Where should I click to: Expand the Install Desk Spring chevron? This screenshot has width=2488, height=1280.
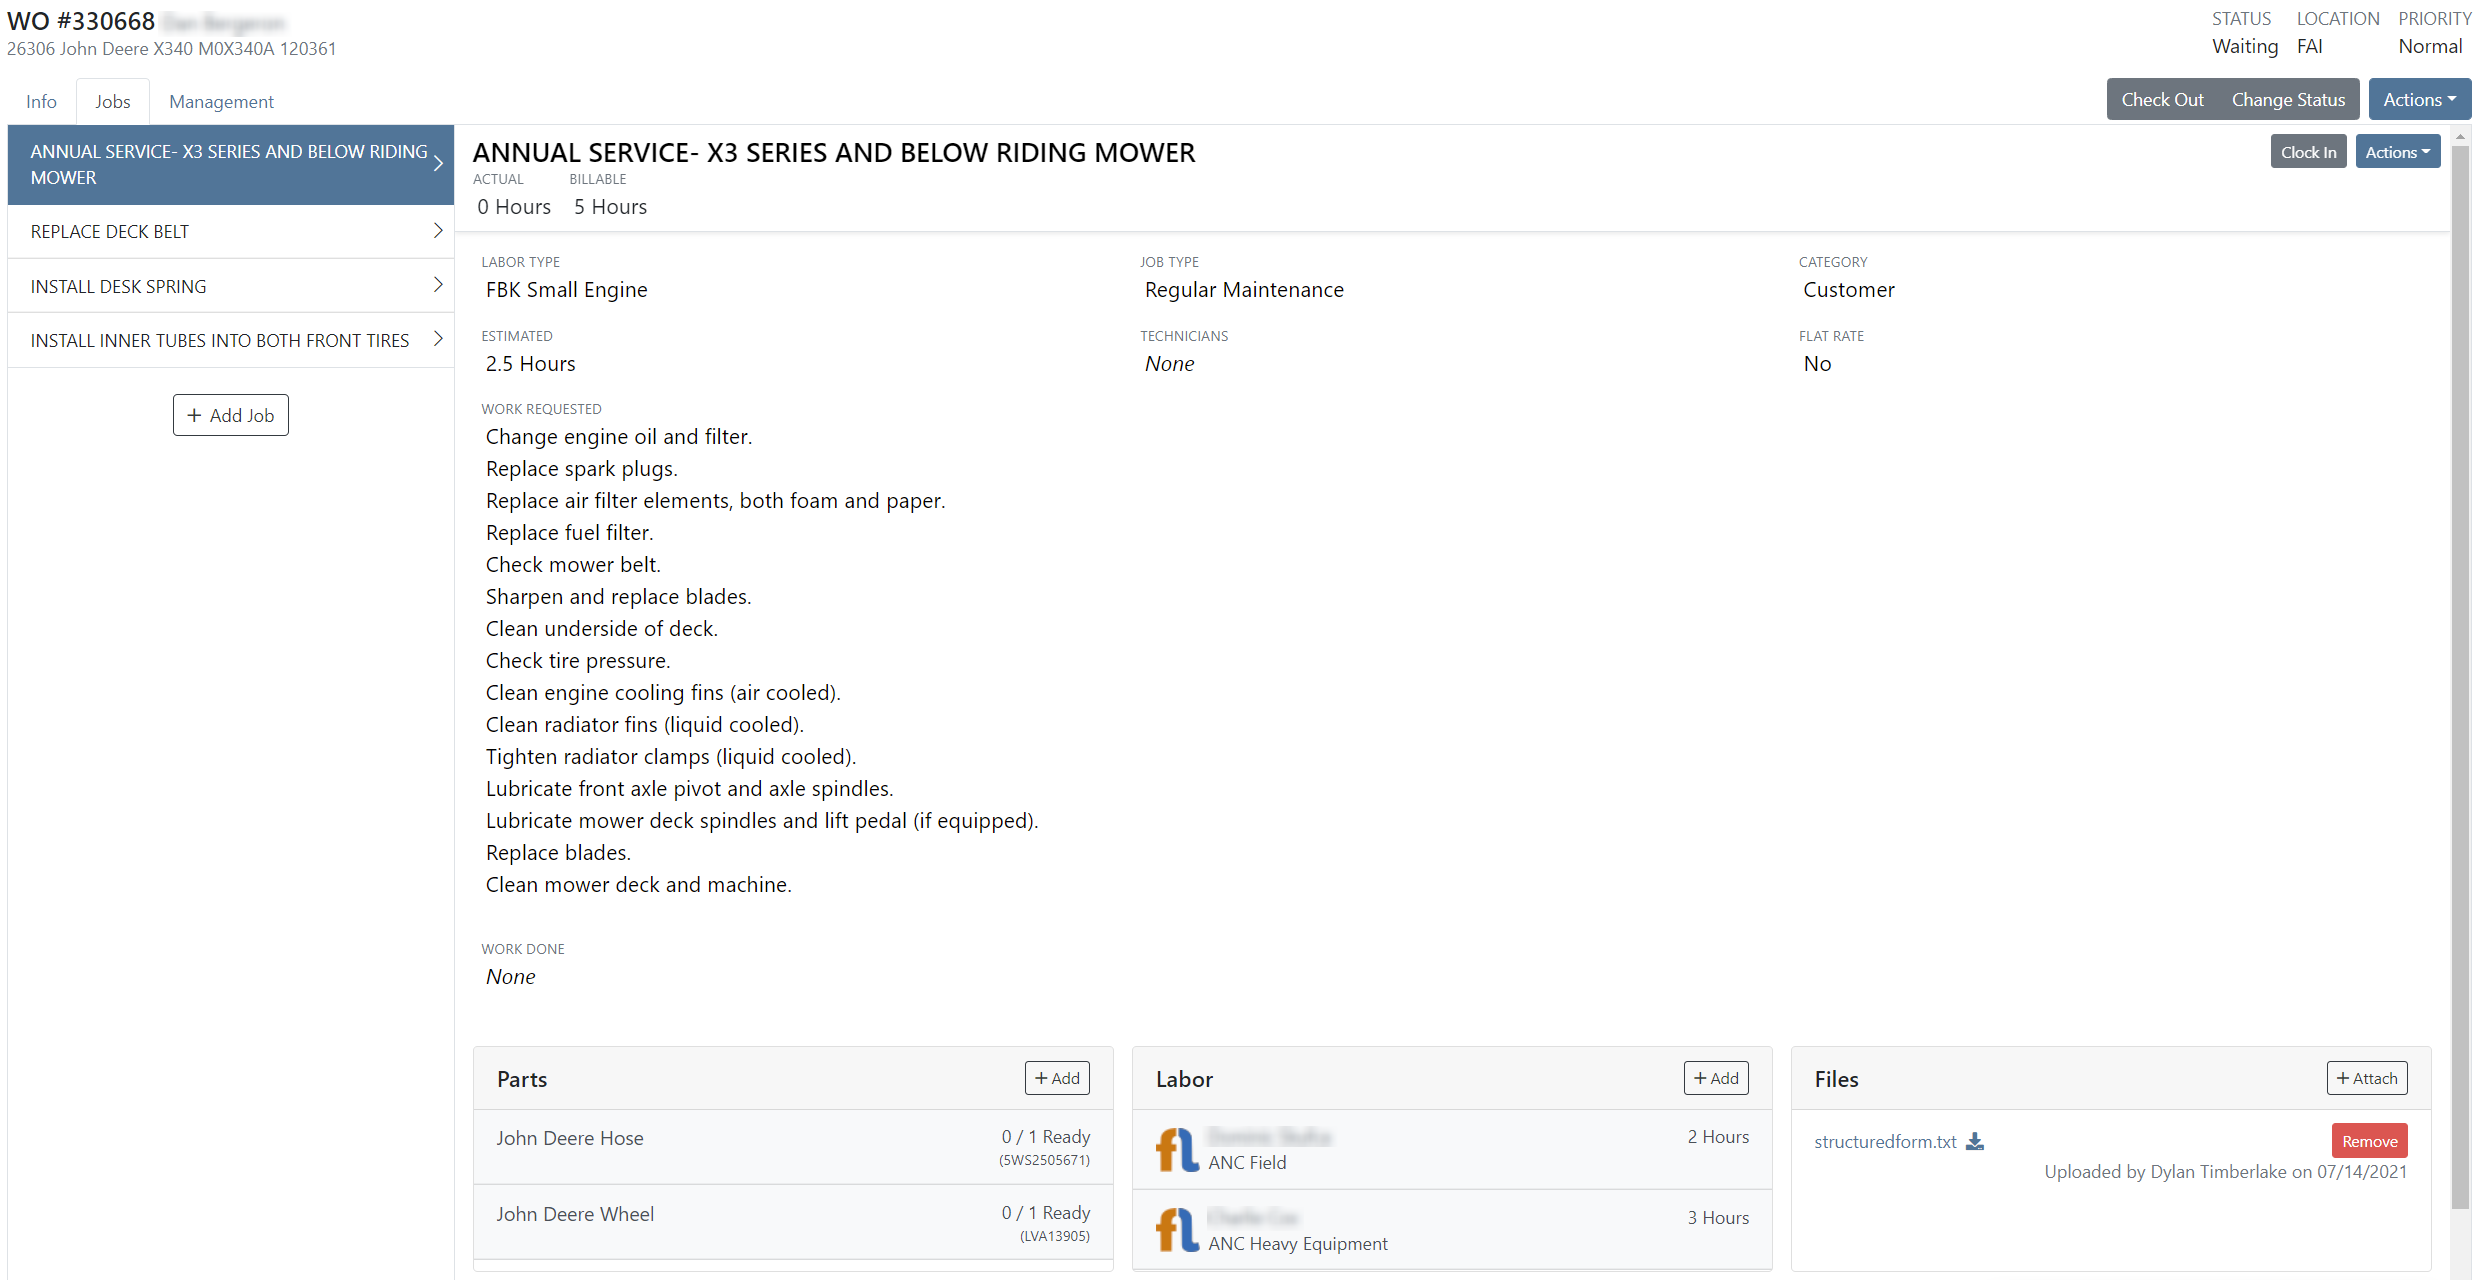pyautogui.click(x=438, y=285)
